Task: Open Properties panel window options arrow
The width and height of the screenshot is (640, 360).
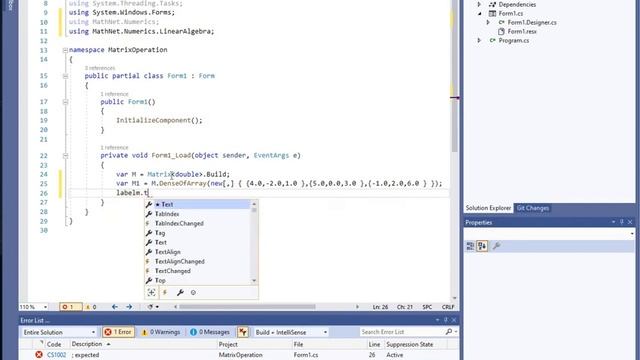Action: click(x=613, y=222)
